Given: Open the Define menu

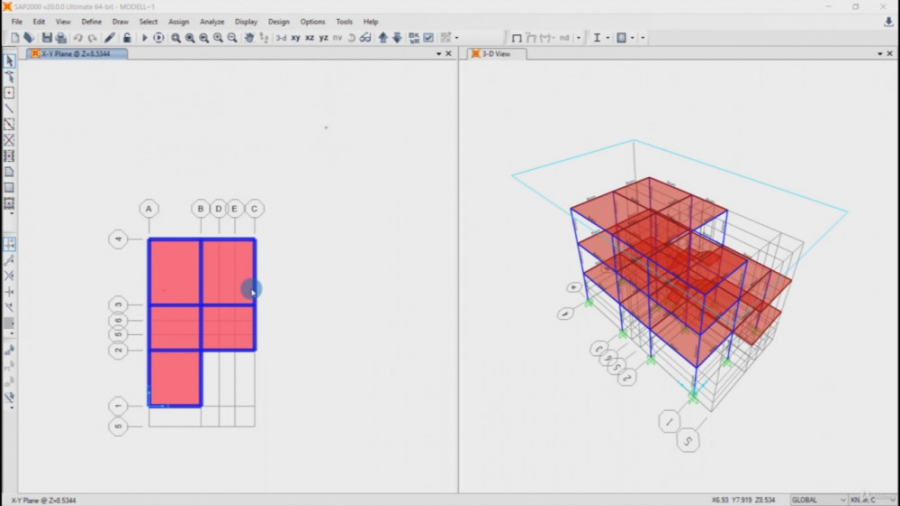Looking at the screenshot, I should [x=91, y=22].
